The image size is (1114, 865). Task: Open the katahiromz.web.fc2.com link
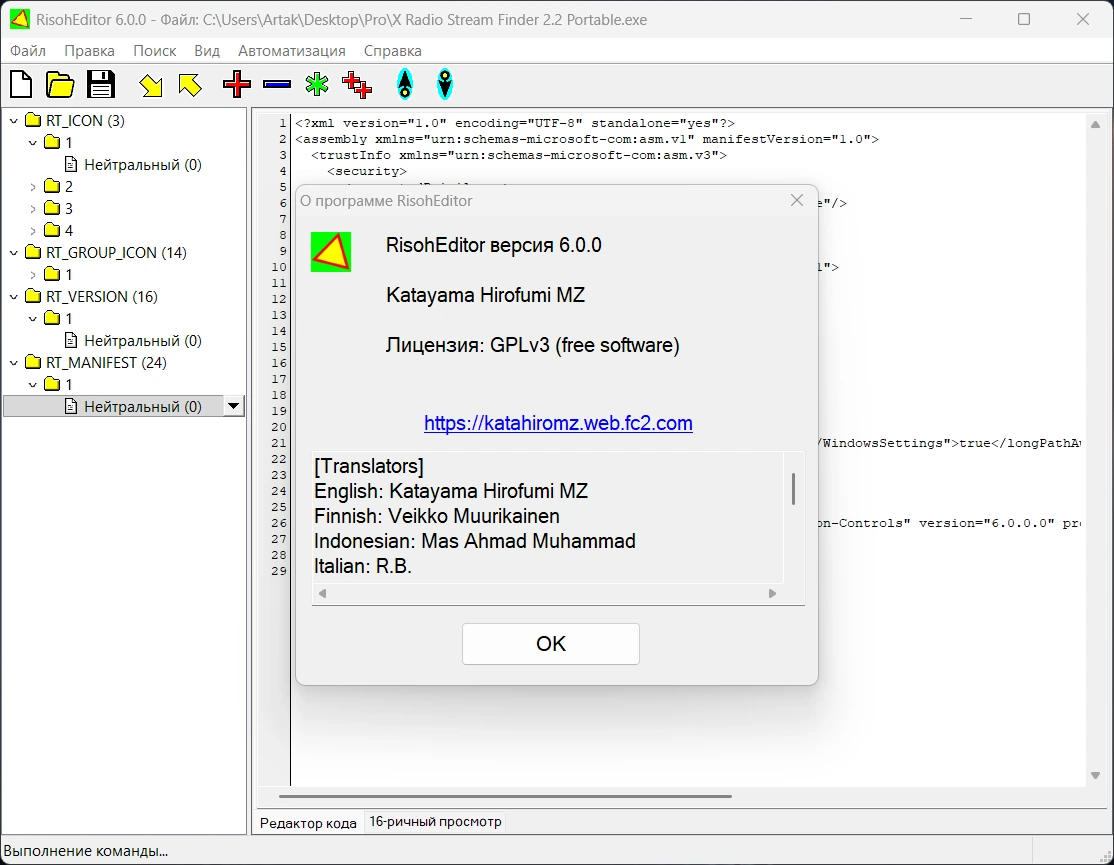point(558,423)
